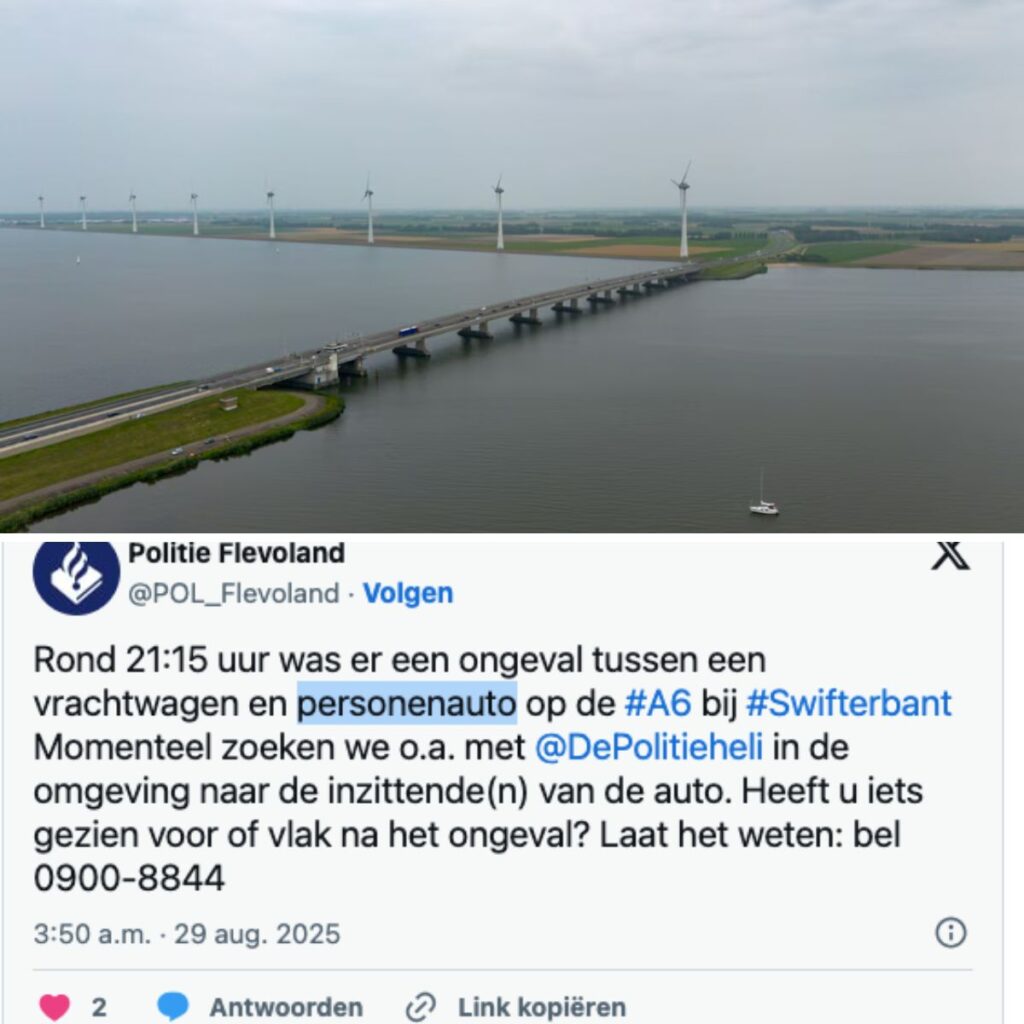Like the tweet with heart icon

[55, 1007]
